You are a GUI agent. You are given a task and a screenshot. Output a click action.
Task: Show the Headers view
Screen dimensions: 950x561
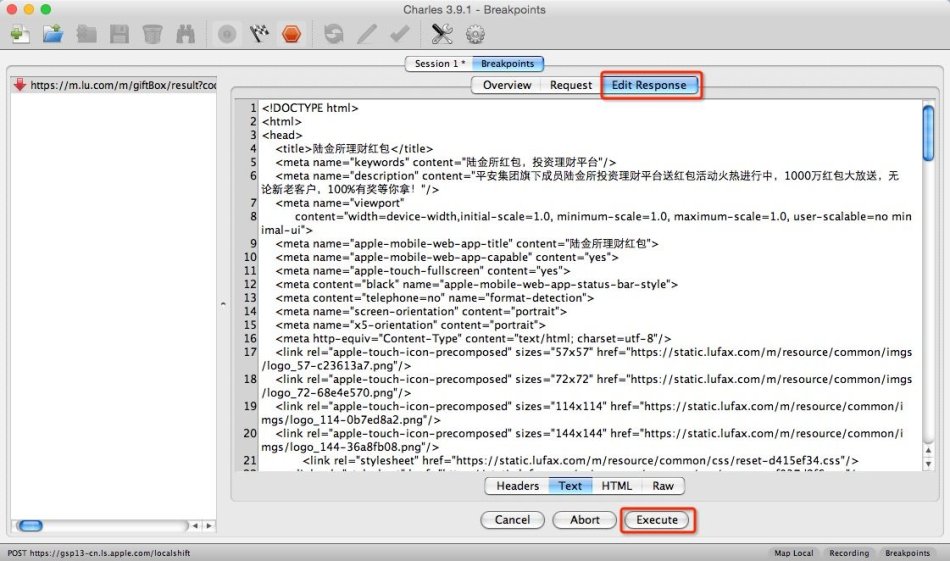[x=517, y=486]
